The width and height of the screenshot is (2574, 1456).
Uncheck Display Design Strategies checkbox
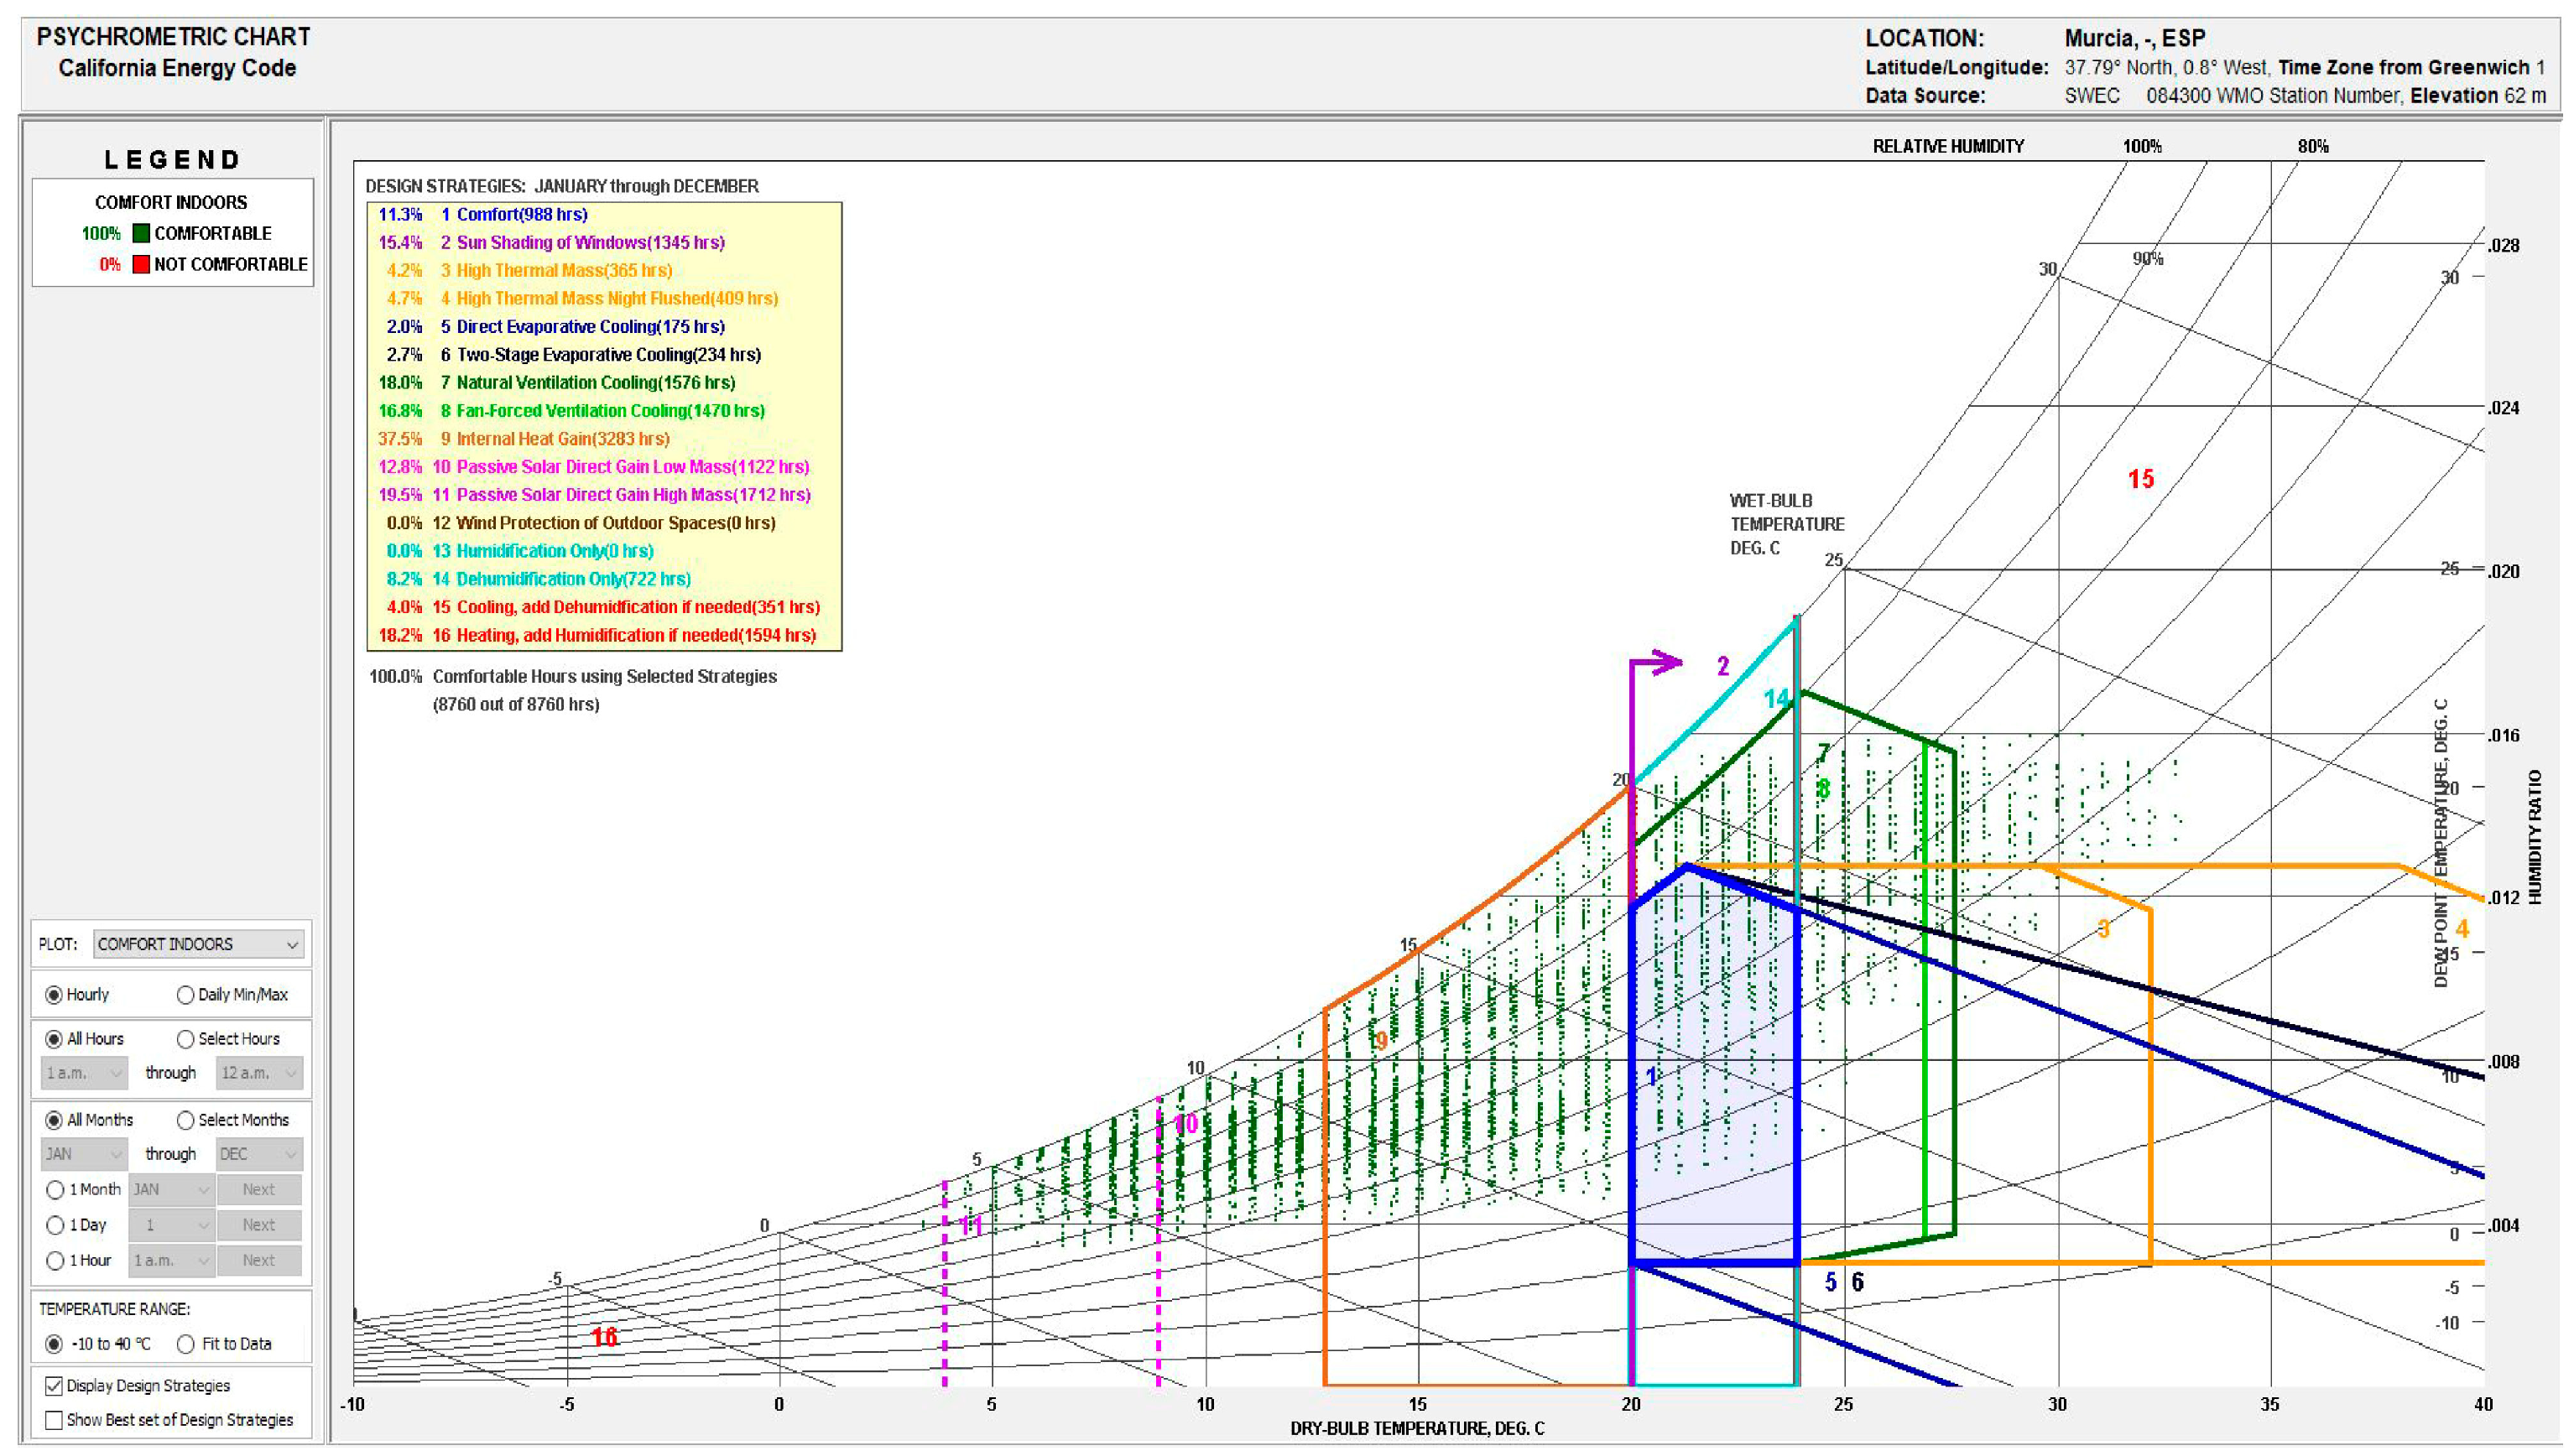tap(54, 1386)
